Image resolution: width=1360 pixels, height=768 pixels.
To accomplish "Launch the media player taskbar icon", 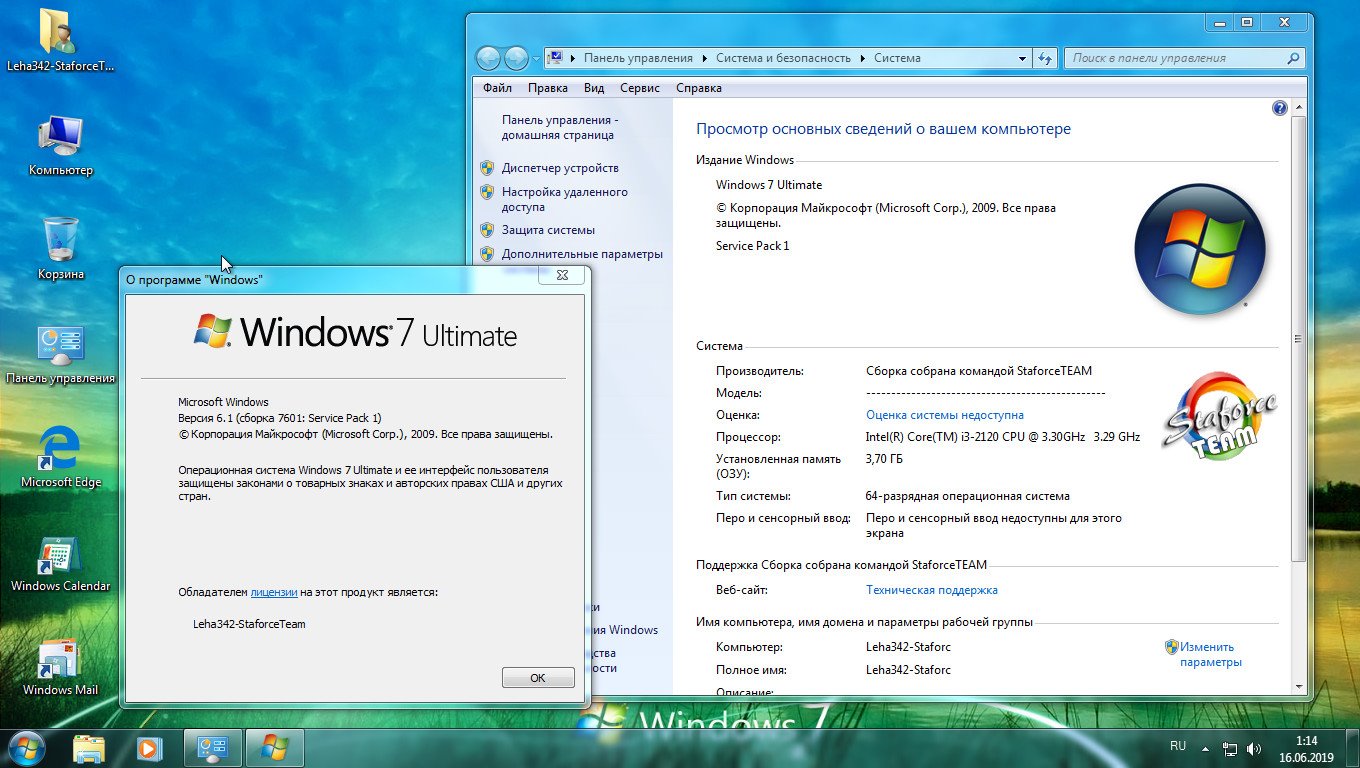I will coord(149,748).
